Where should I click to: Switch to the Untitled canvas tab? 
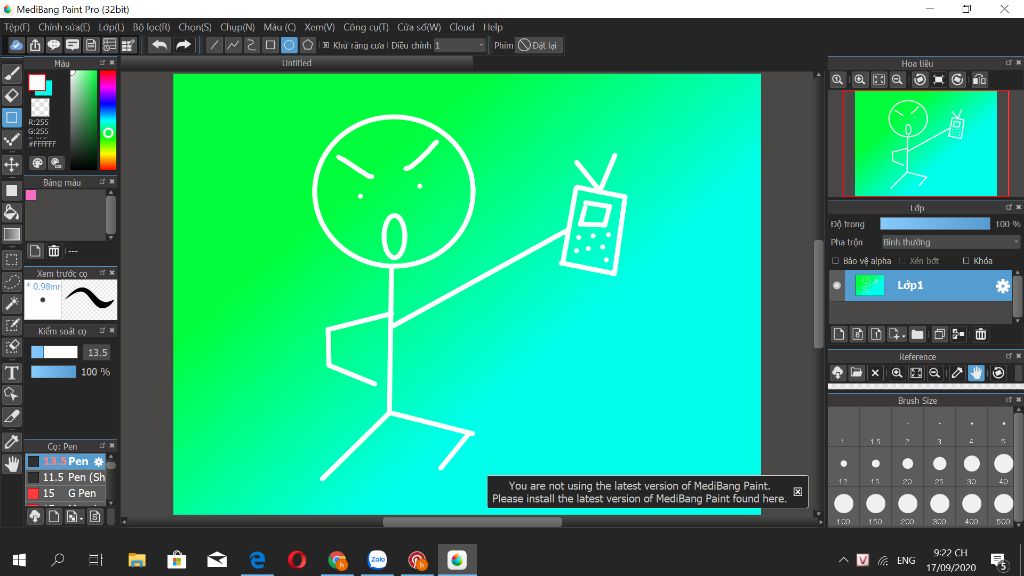tap(296, 63)
